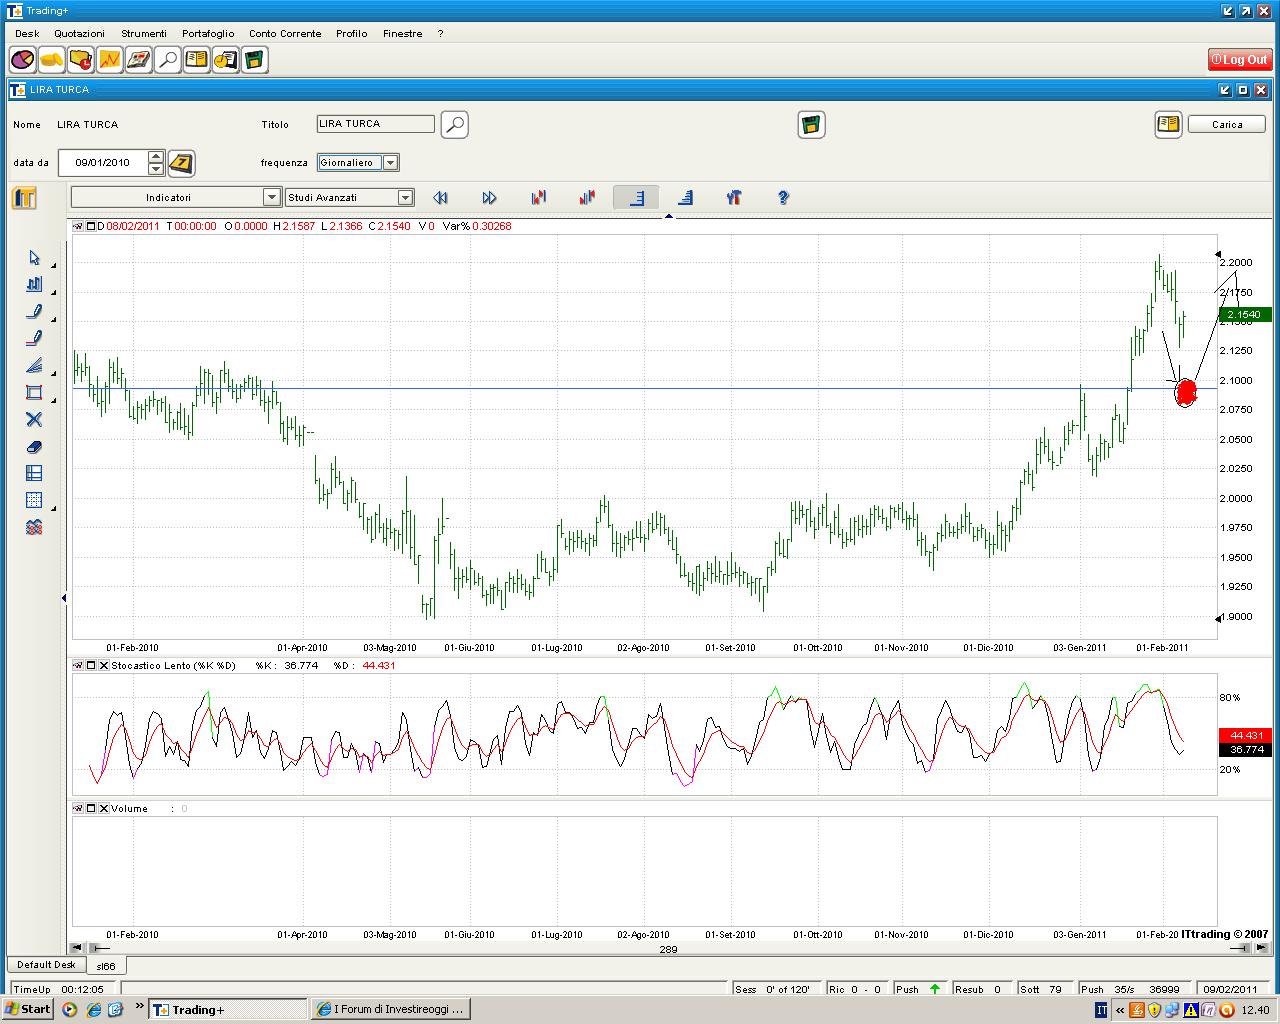Expand the fan lines tool submenu arrow

click(x=53, y=372)
